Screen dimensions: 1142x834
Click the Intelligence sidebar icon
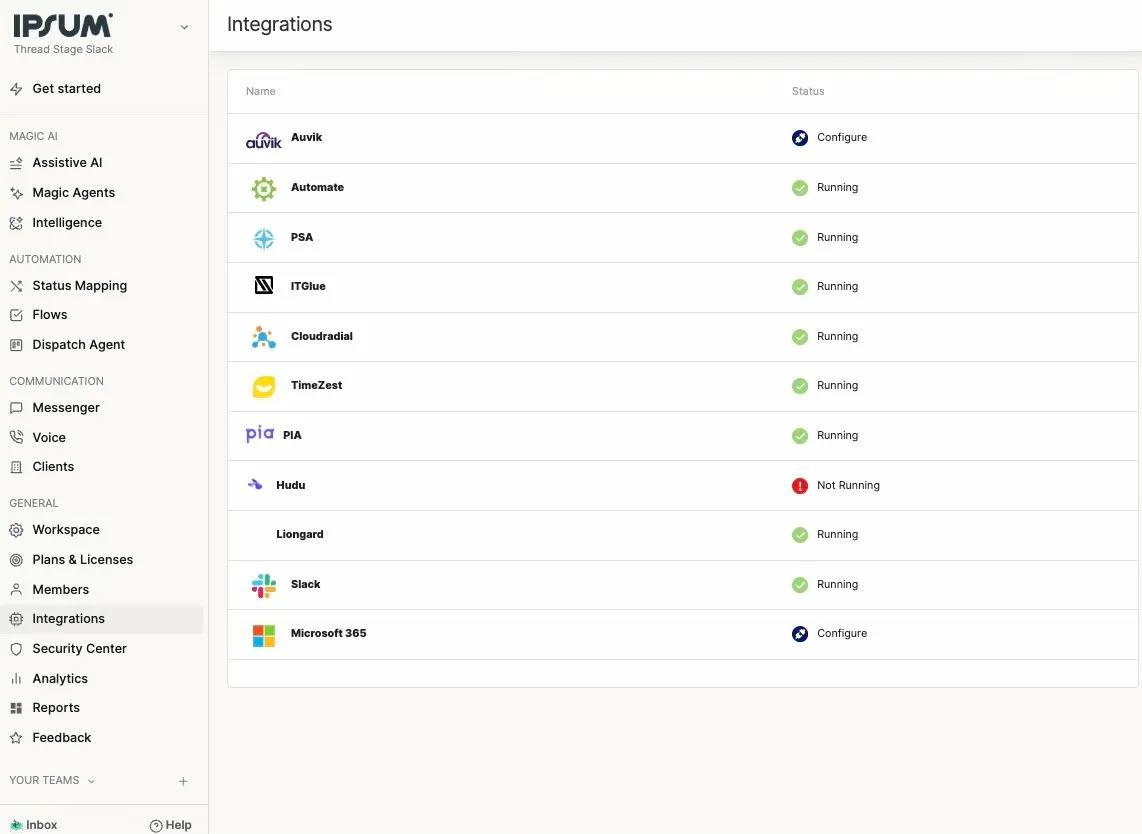coord(16,223)
